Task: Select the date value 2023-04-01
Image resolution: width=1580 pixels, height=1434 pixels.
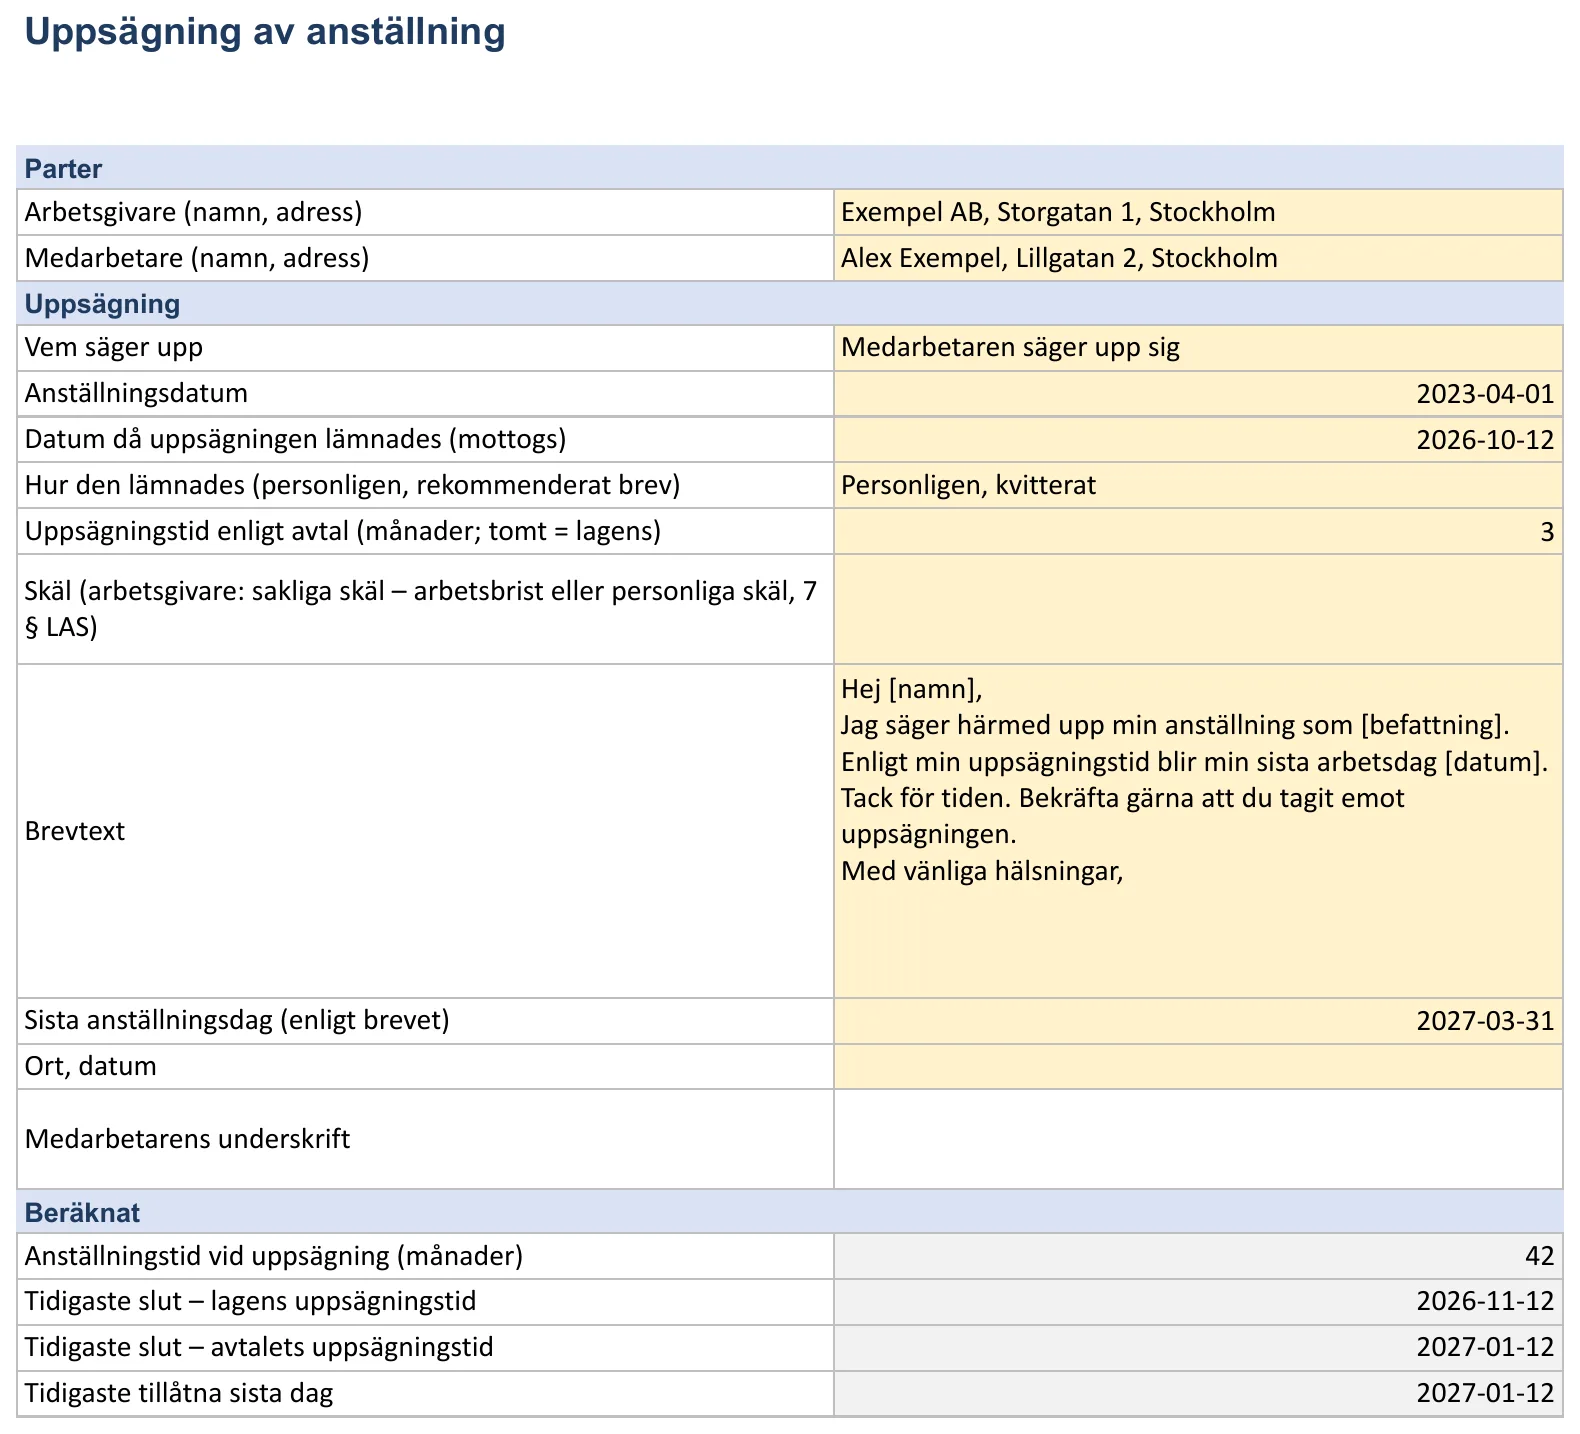Action: (1198, 394)
